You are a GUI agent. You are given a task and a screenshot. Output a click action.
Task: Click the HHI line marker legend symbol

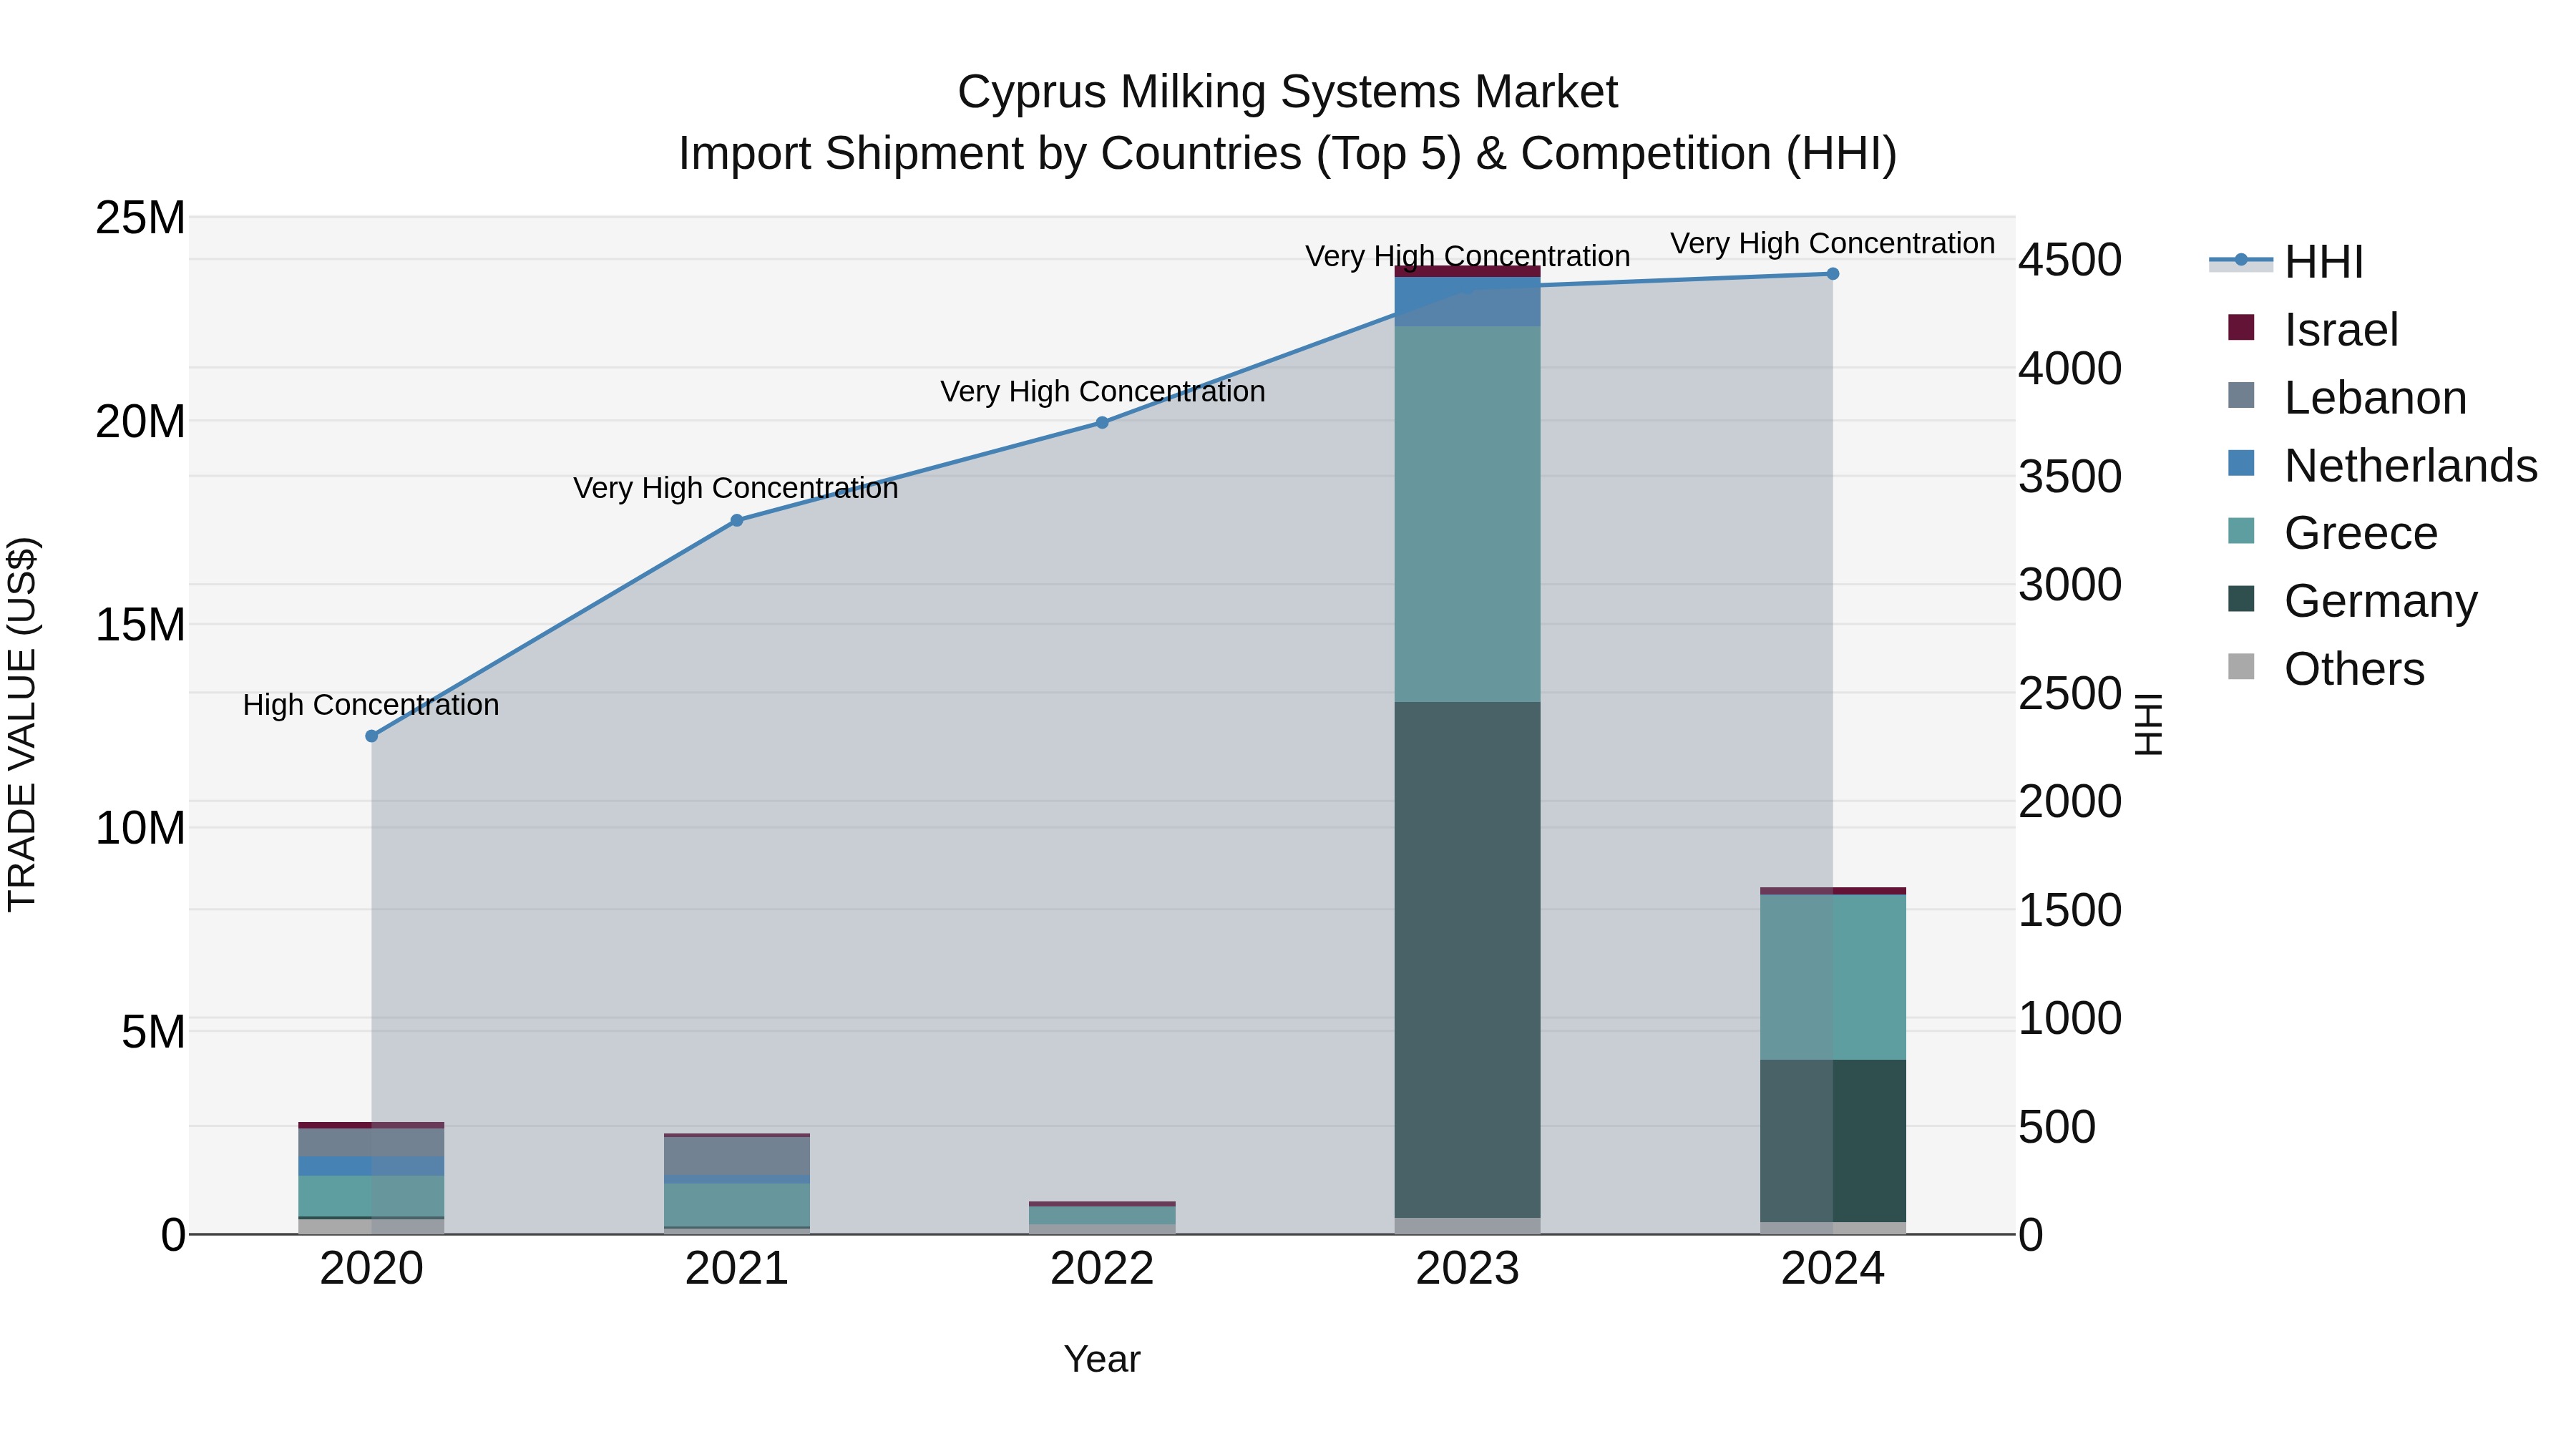click(x=2241, y=260)
